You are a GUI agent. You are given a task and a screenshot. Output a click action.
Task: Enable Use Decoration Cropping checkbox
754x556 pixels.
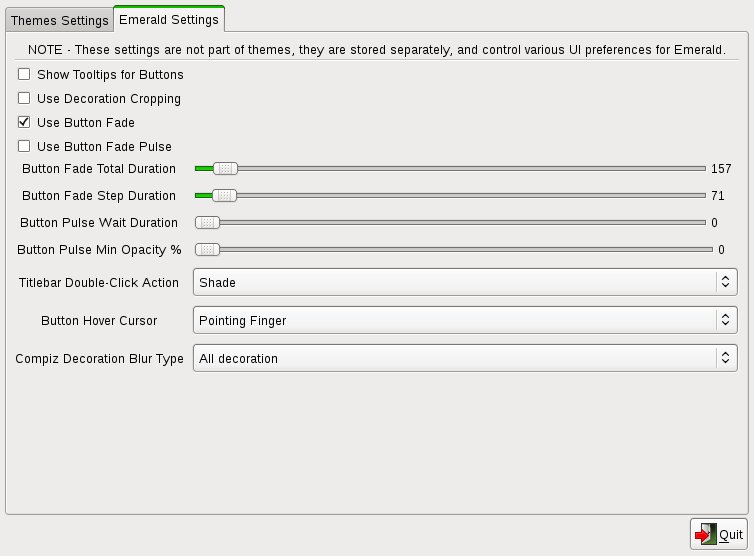pos(24,98)
